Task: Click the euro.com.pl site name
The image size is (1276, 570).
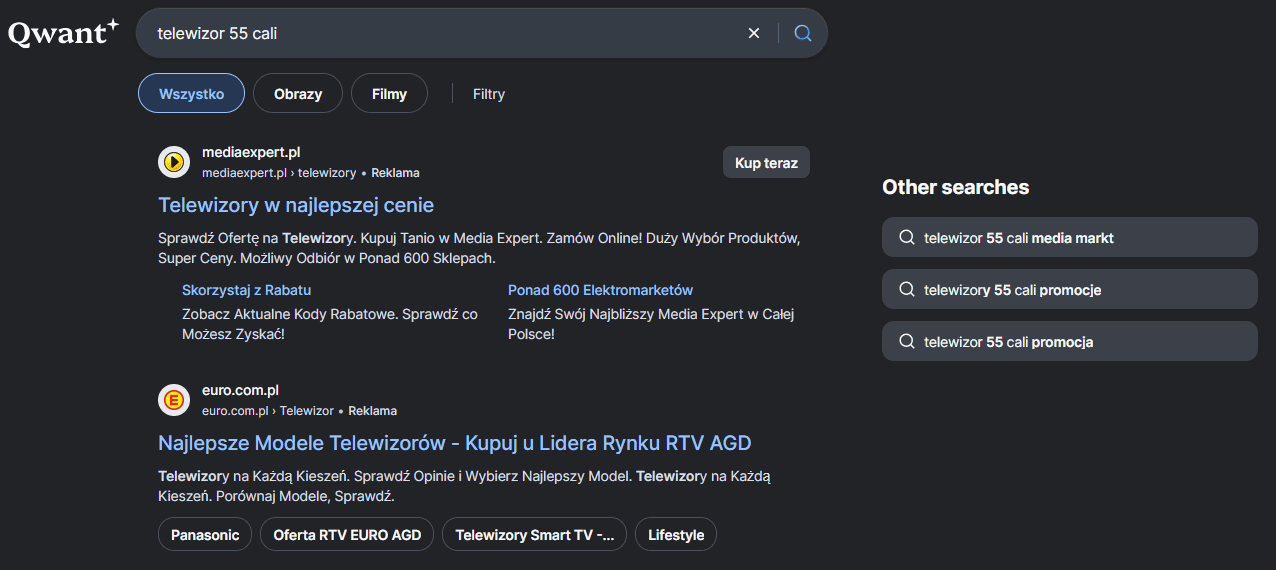Action: click(240, 390)
